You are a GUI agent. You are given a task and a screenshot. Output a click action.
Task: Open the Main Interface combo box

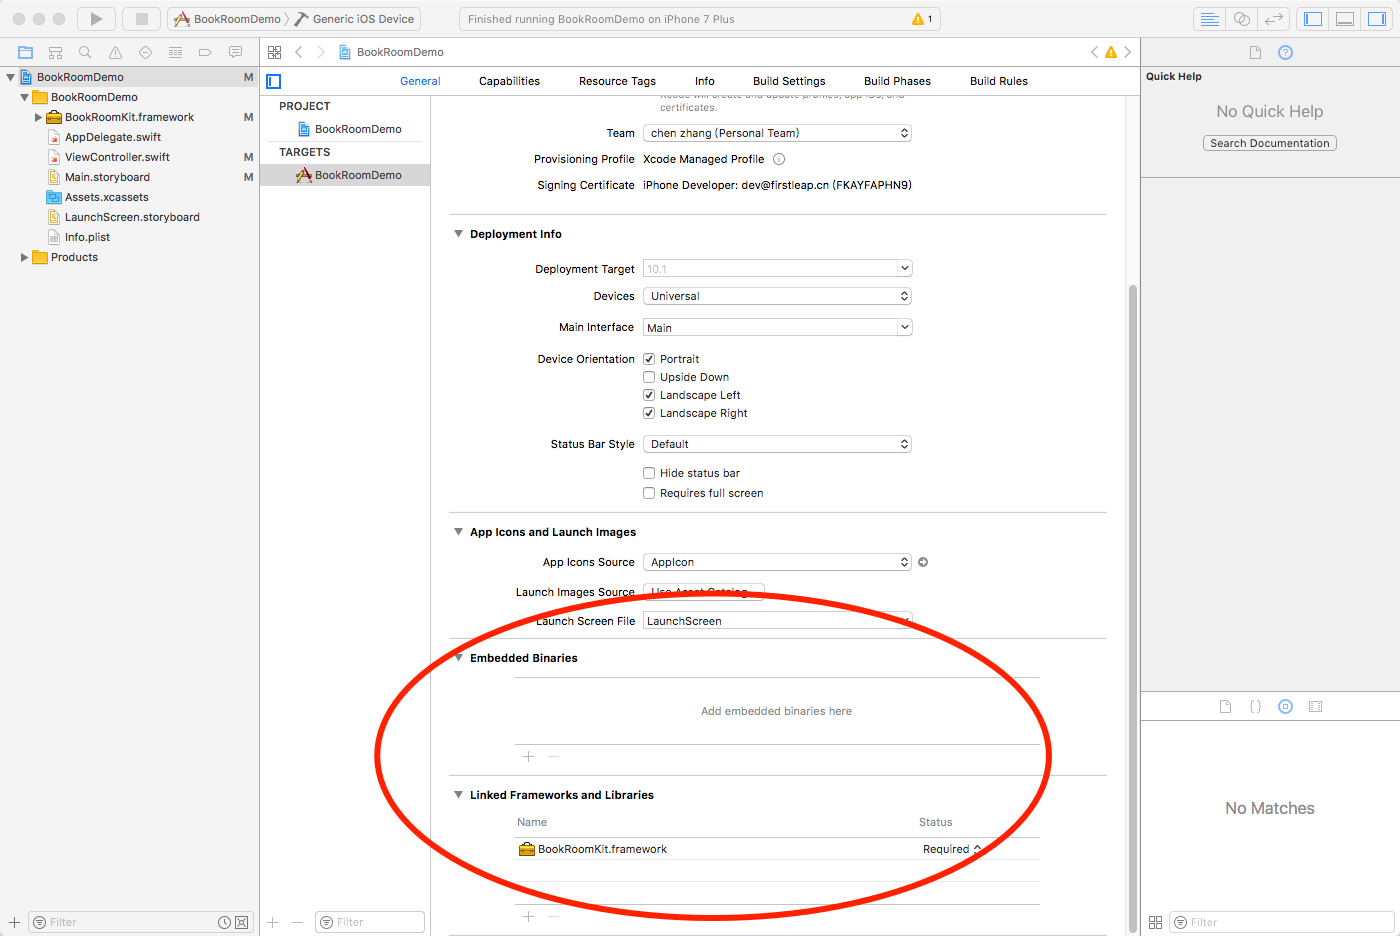click(x=777, y=327)
